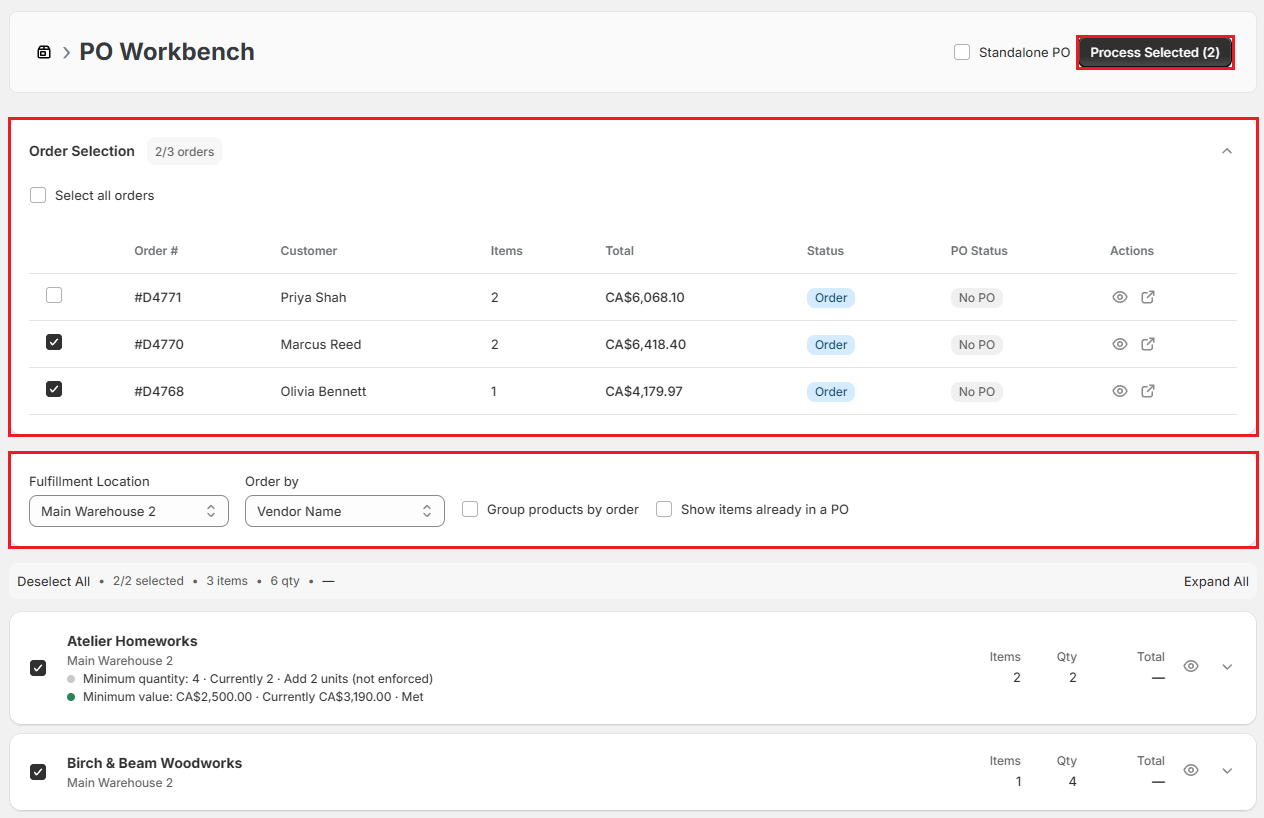
Task: Uncheck Birch & Beam Woodworks checkbox
Action: pyautogui.click(x=38, y=772)
